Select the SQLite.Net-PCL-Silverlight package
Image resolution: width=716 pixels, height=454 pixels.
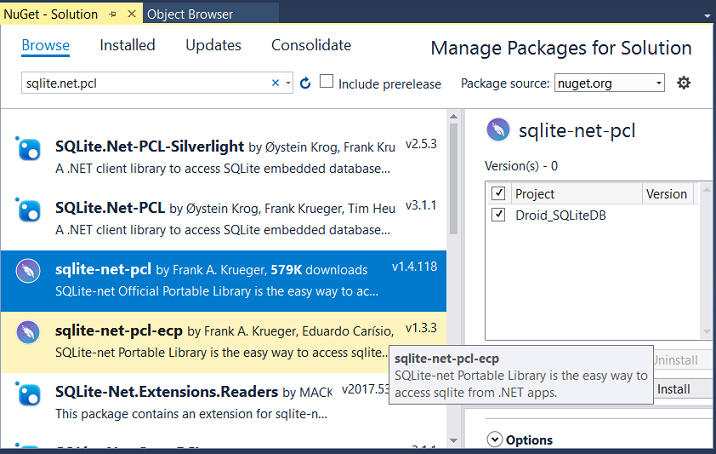click(149, 146)
